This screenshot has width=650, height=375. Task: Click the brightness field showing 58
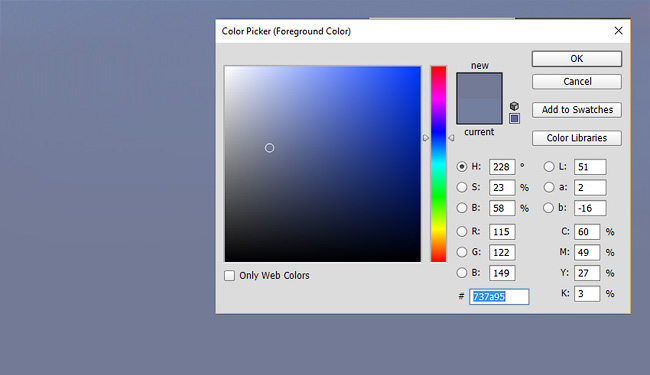coord(502,208)
